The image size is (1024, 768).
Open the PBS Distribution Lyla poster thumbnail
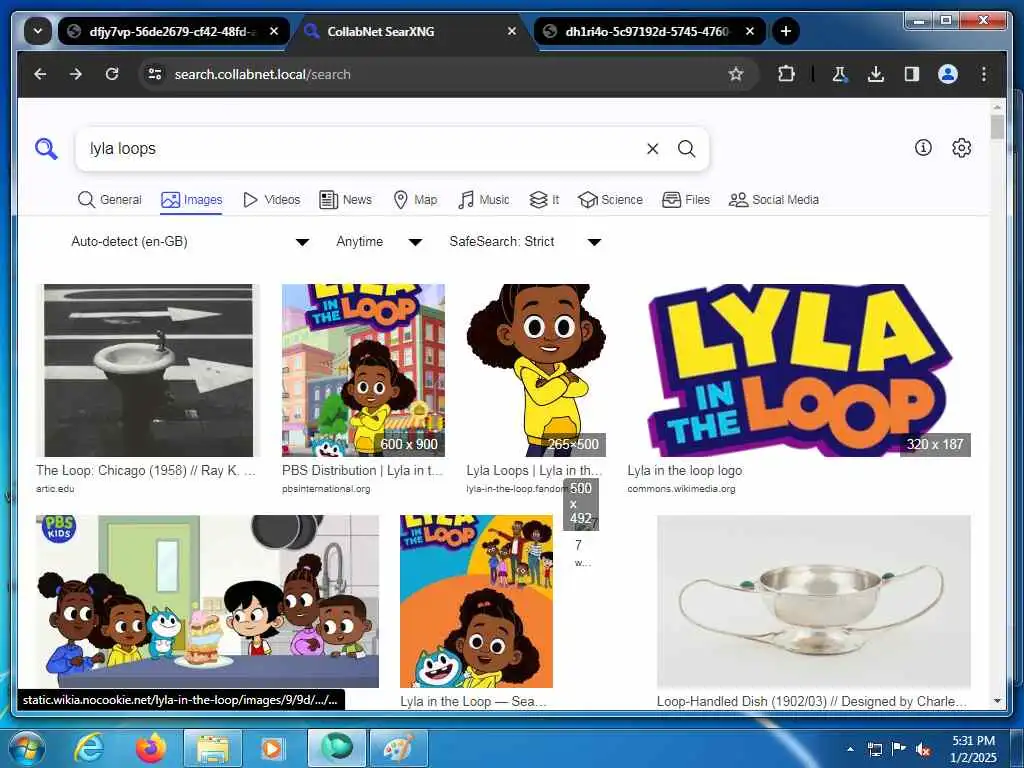pyautogui.click(x=363, y=370)
